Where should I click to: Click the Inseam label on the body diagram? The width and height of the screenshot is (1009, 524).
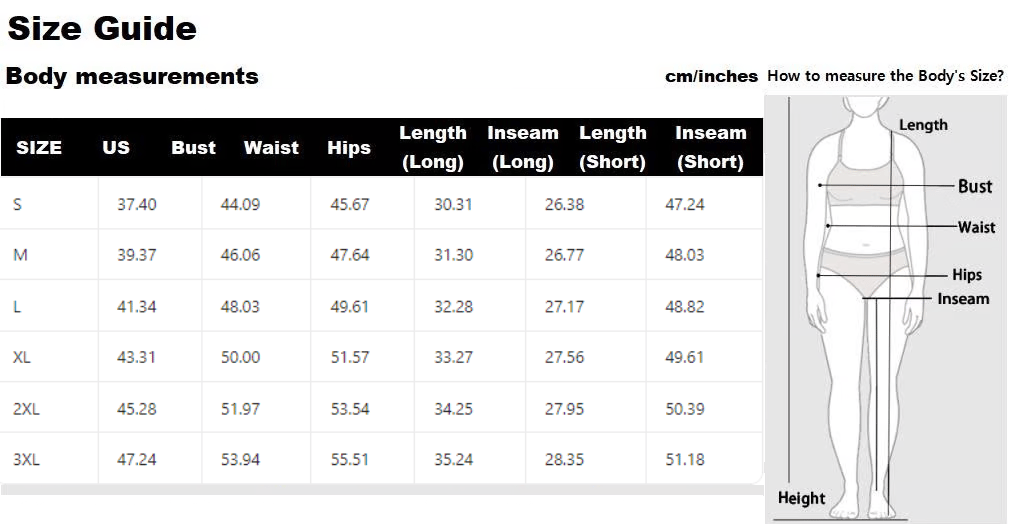tap(963, 299)
